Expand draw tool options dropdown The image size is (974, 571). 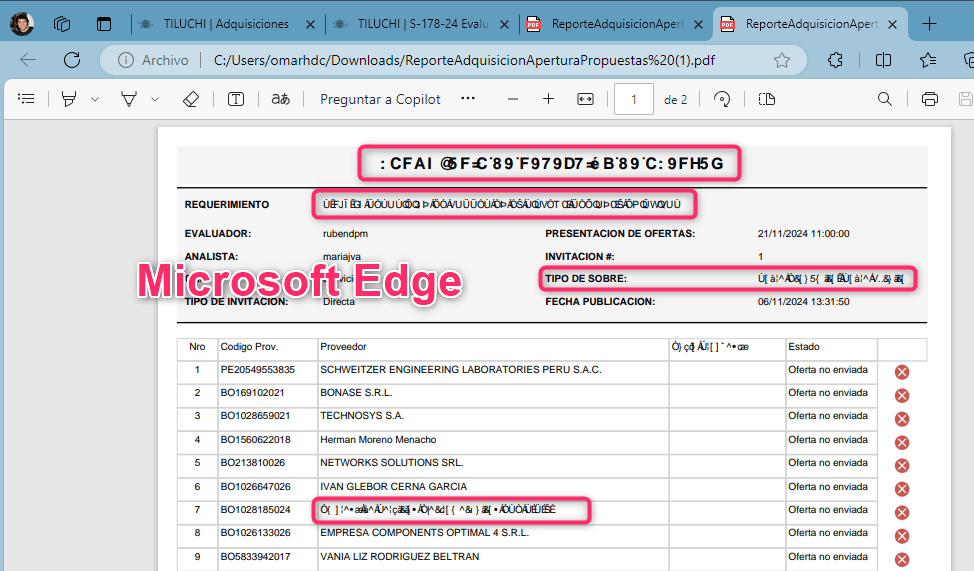[x=155, y=99]
